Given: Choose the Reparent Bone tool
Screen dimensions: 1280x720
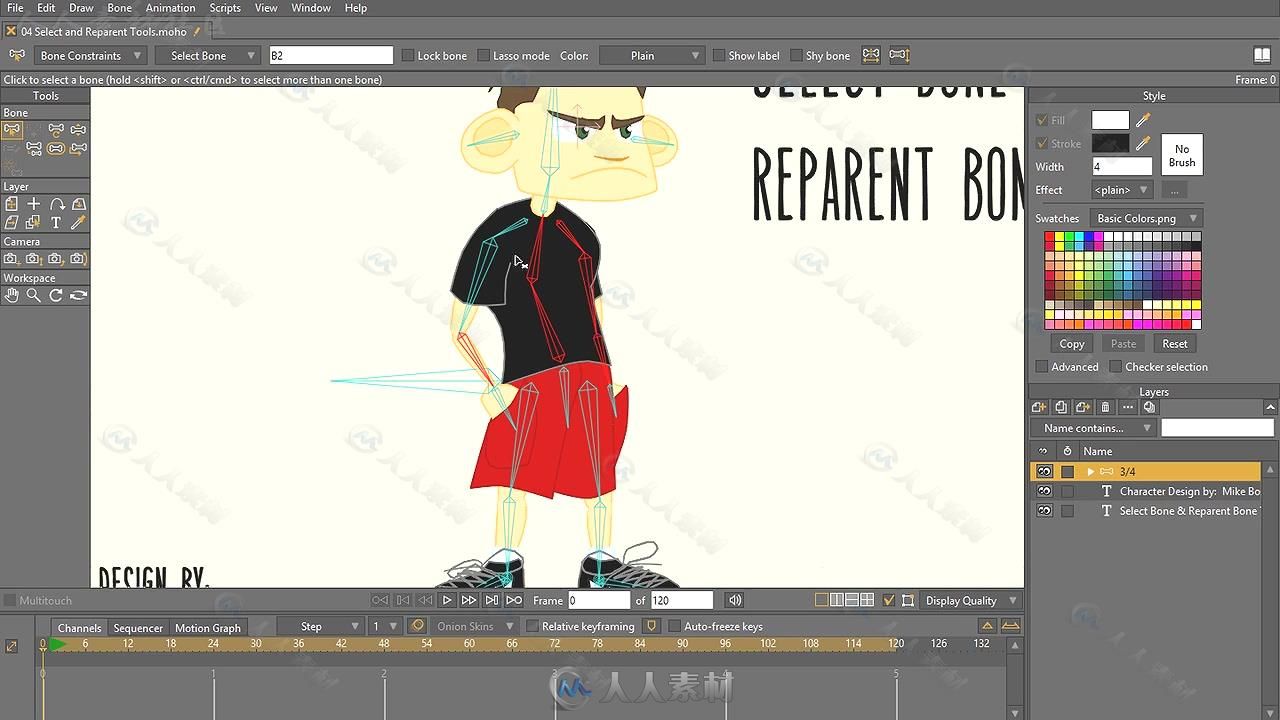Looking at the screenshot, I should click(x=34, y=149).
